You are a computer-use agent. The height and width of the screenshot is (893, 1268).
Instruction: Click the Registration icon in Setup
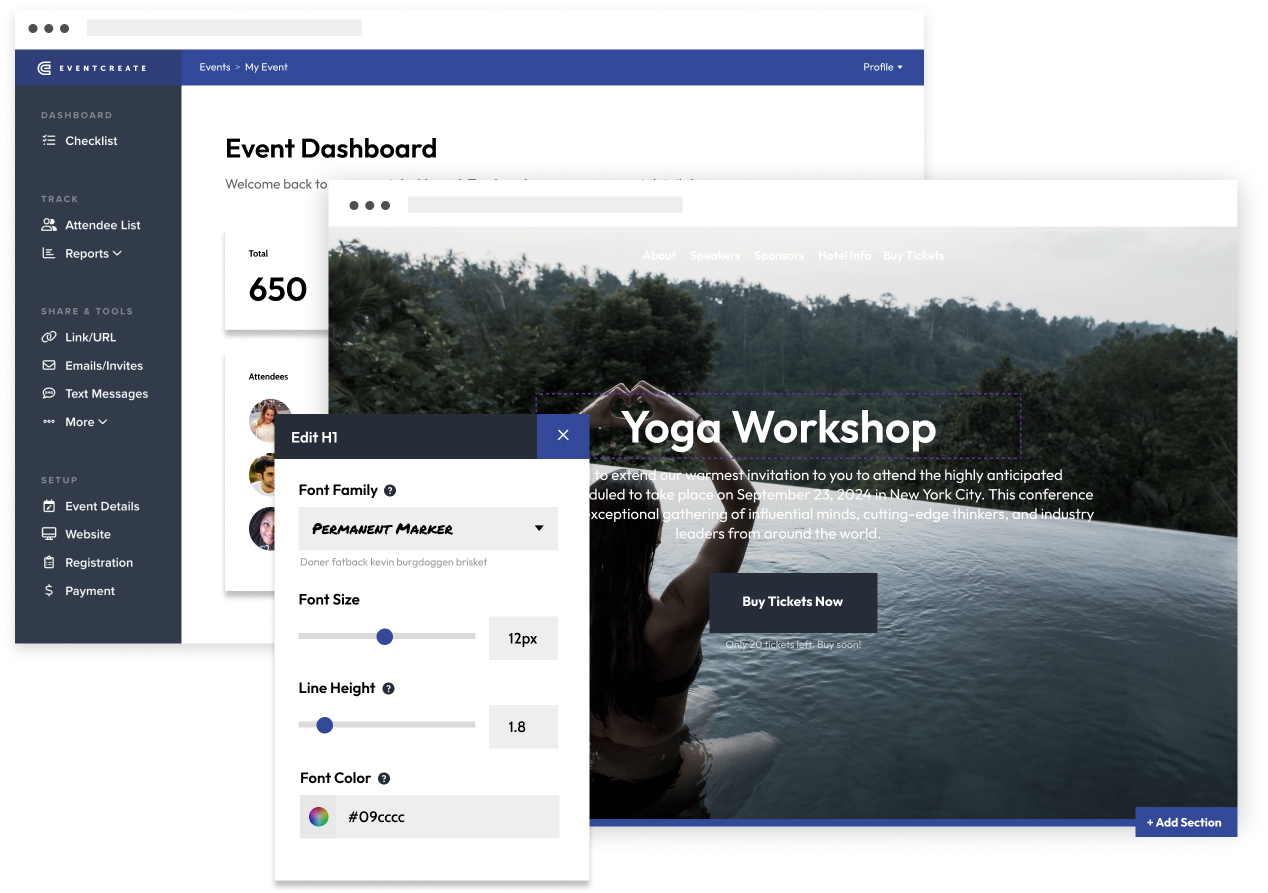pyautogui.click(x=48, y=562)
